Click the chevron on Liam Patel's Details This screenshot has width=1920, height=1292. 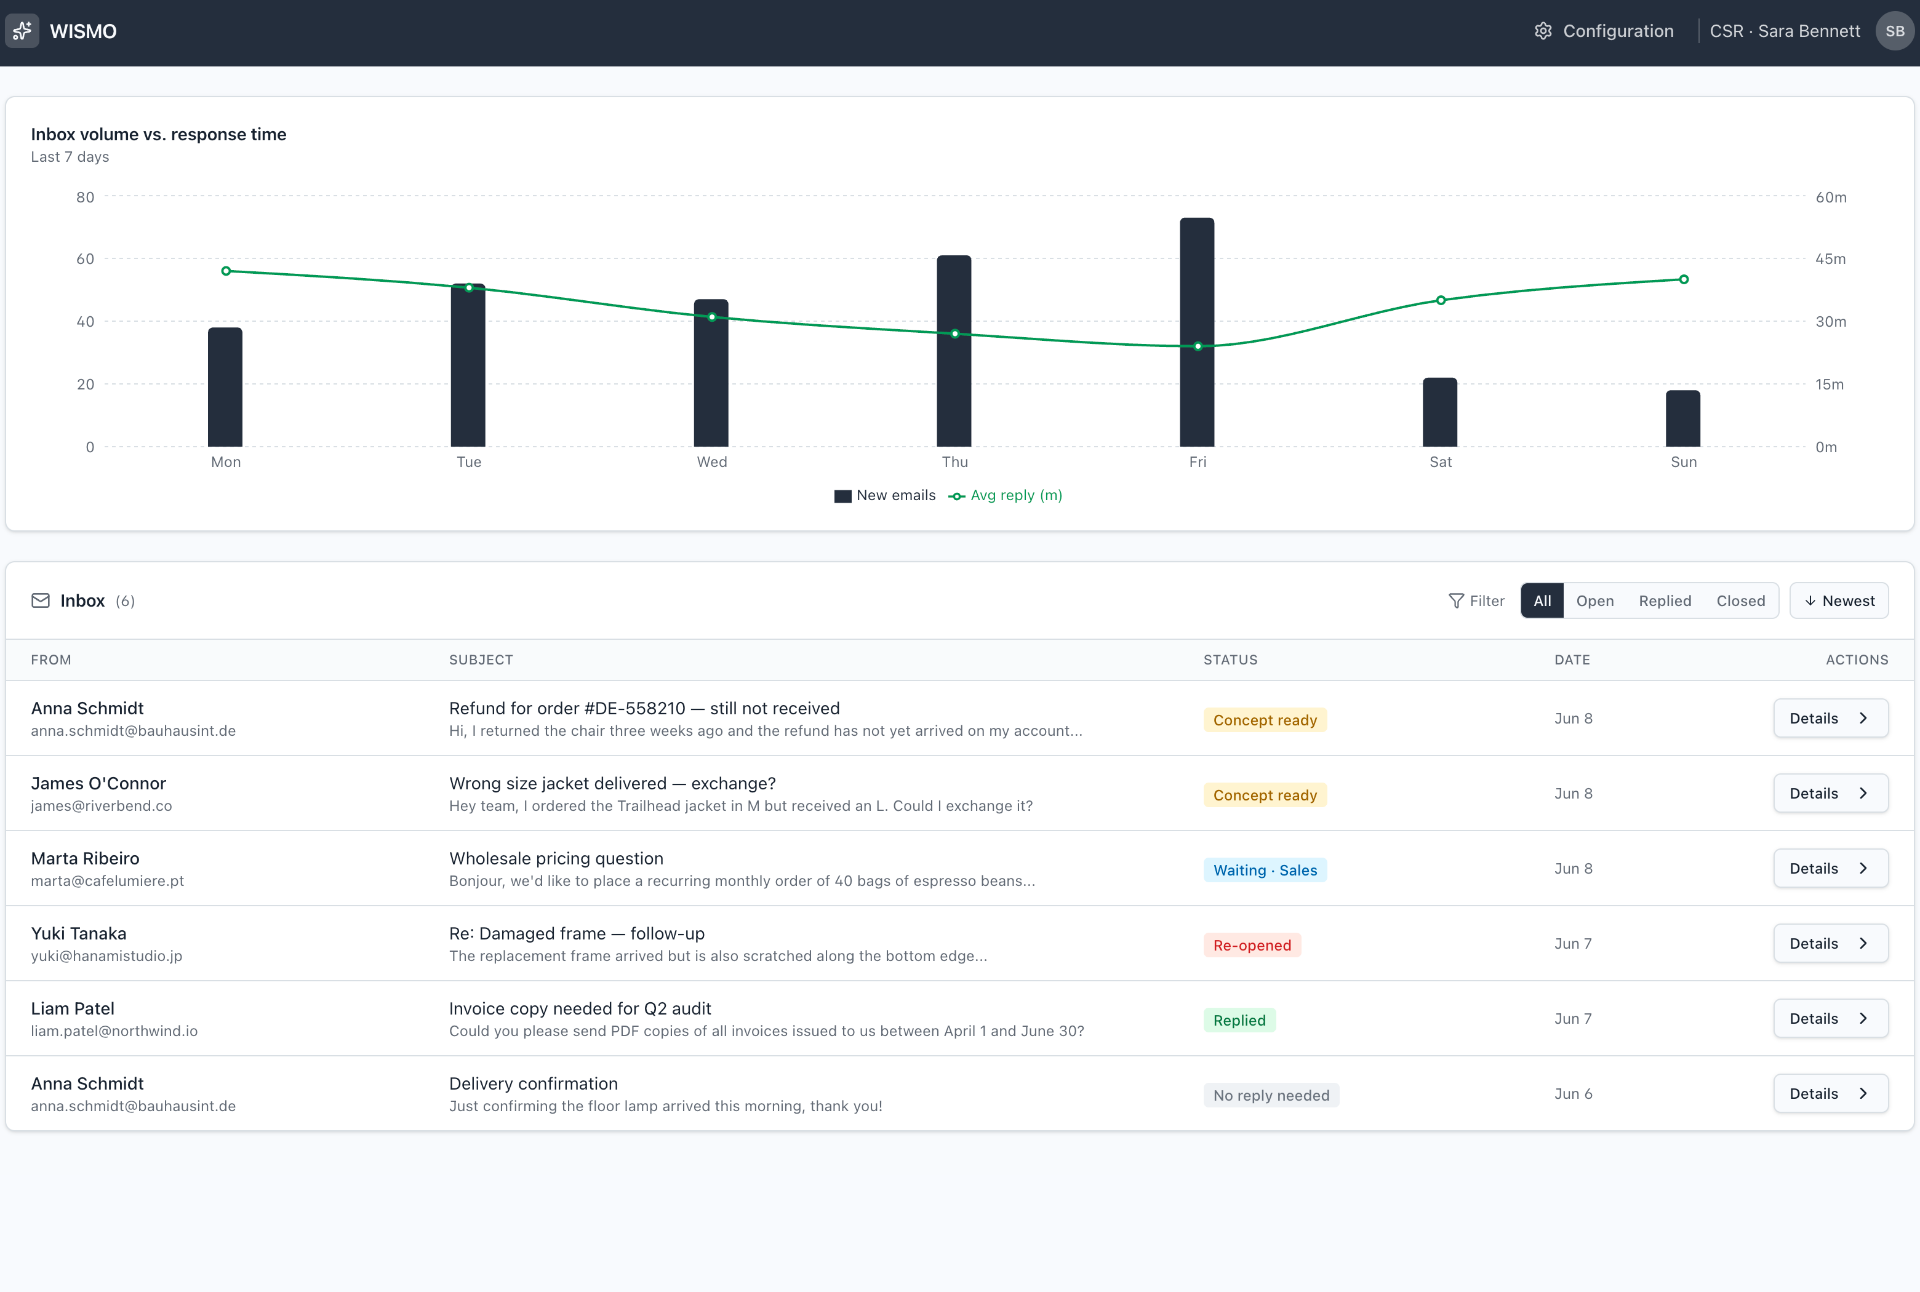[x=1863, y=1019]
